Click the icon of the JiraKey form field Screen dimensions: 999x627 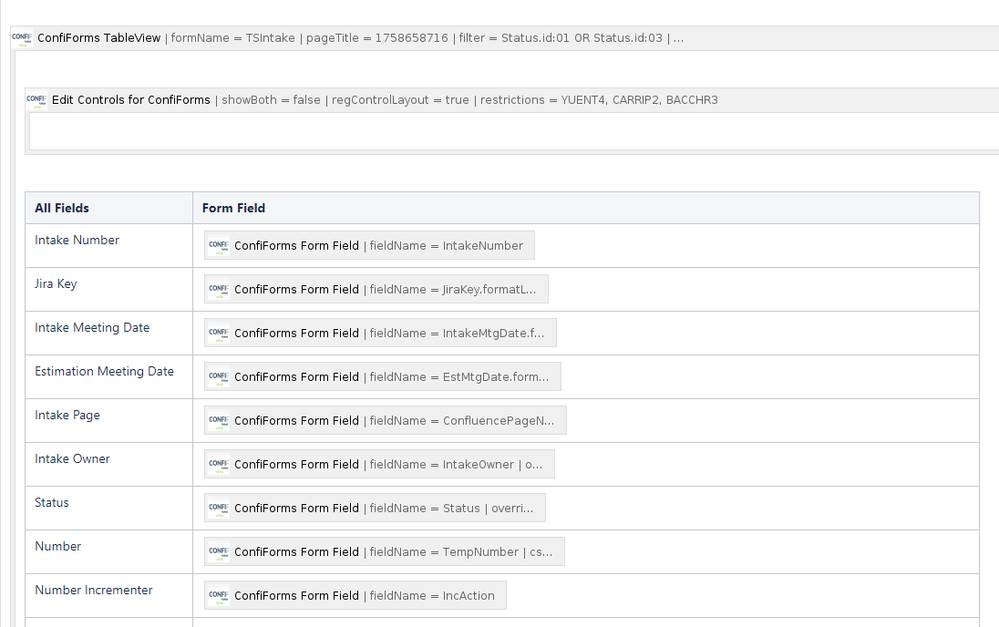click(x=219, y=289)
